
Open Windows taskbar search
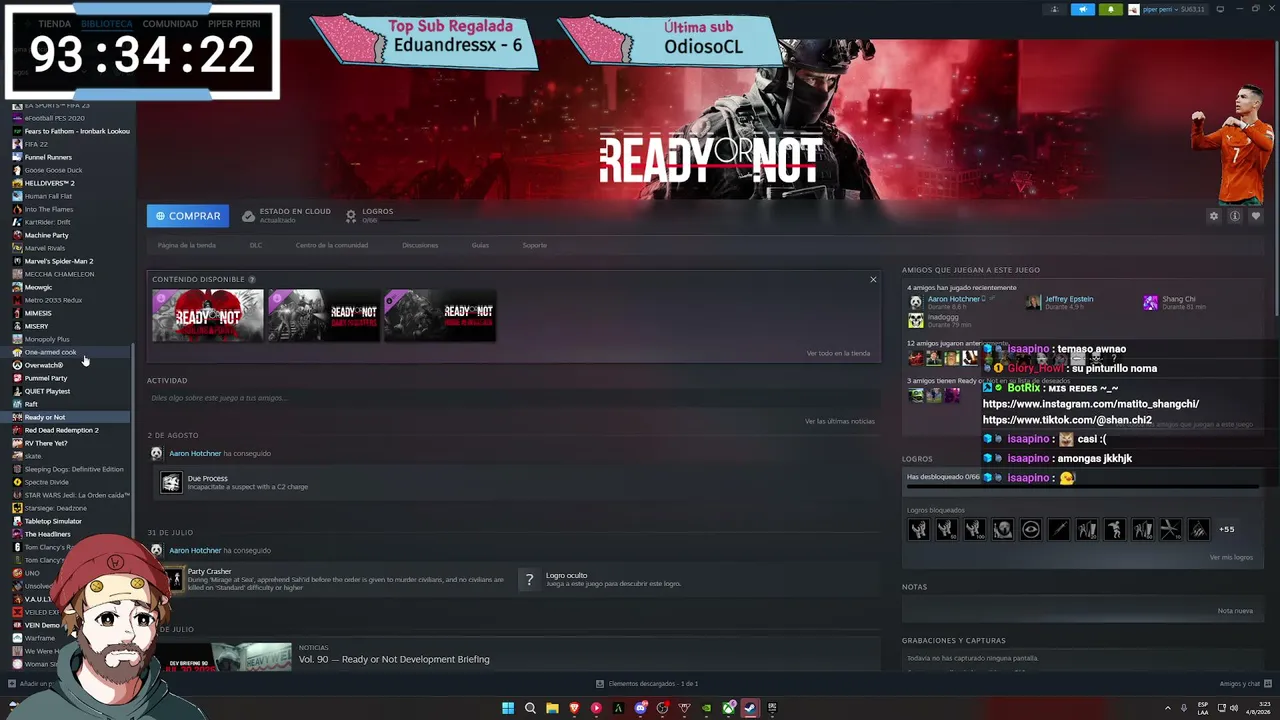pyautogui.click(x=530, y=708)
